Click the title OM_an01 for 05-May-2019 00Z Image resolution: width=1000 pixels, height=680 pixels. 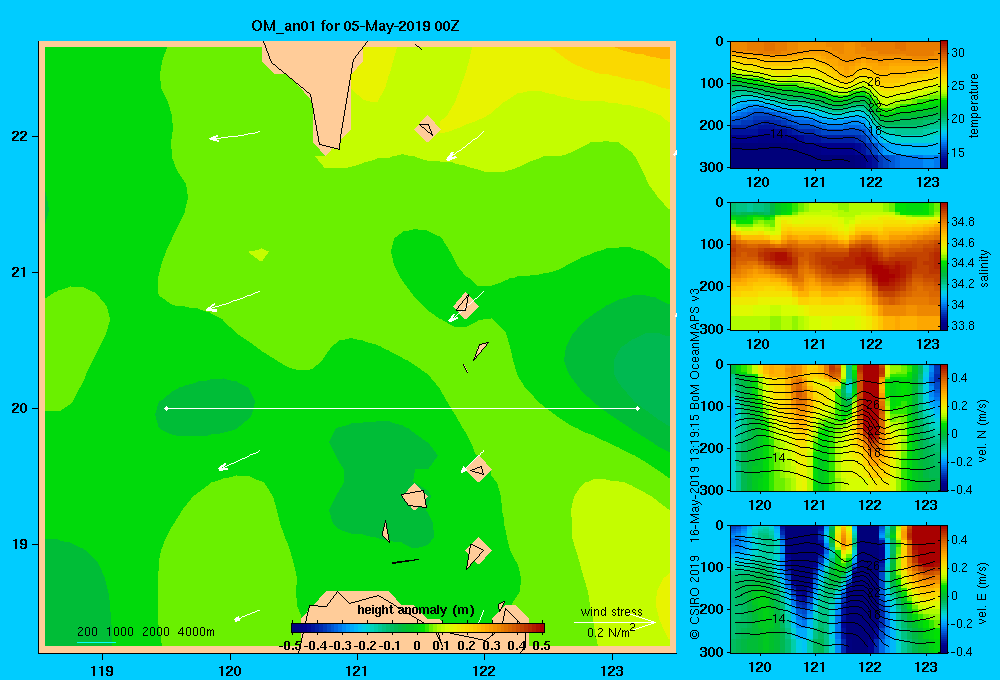[x=355, y=26]
